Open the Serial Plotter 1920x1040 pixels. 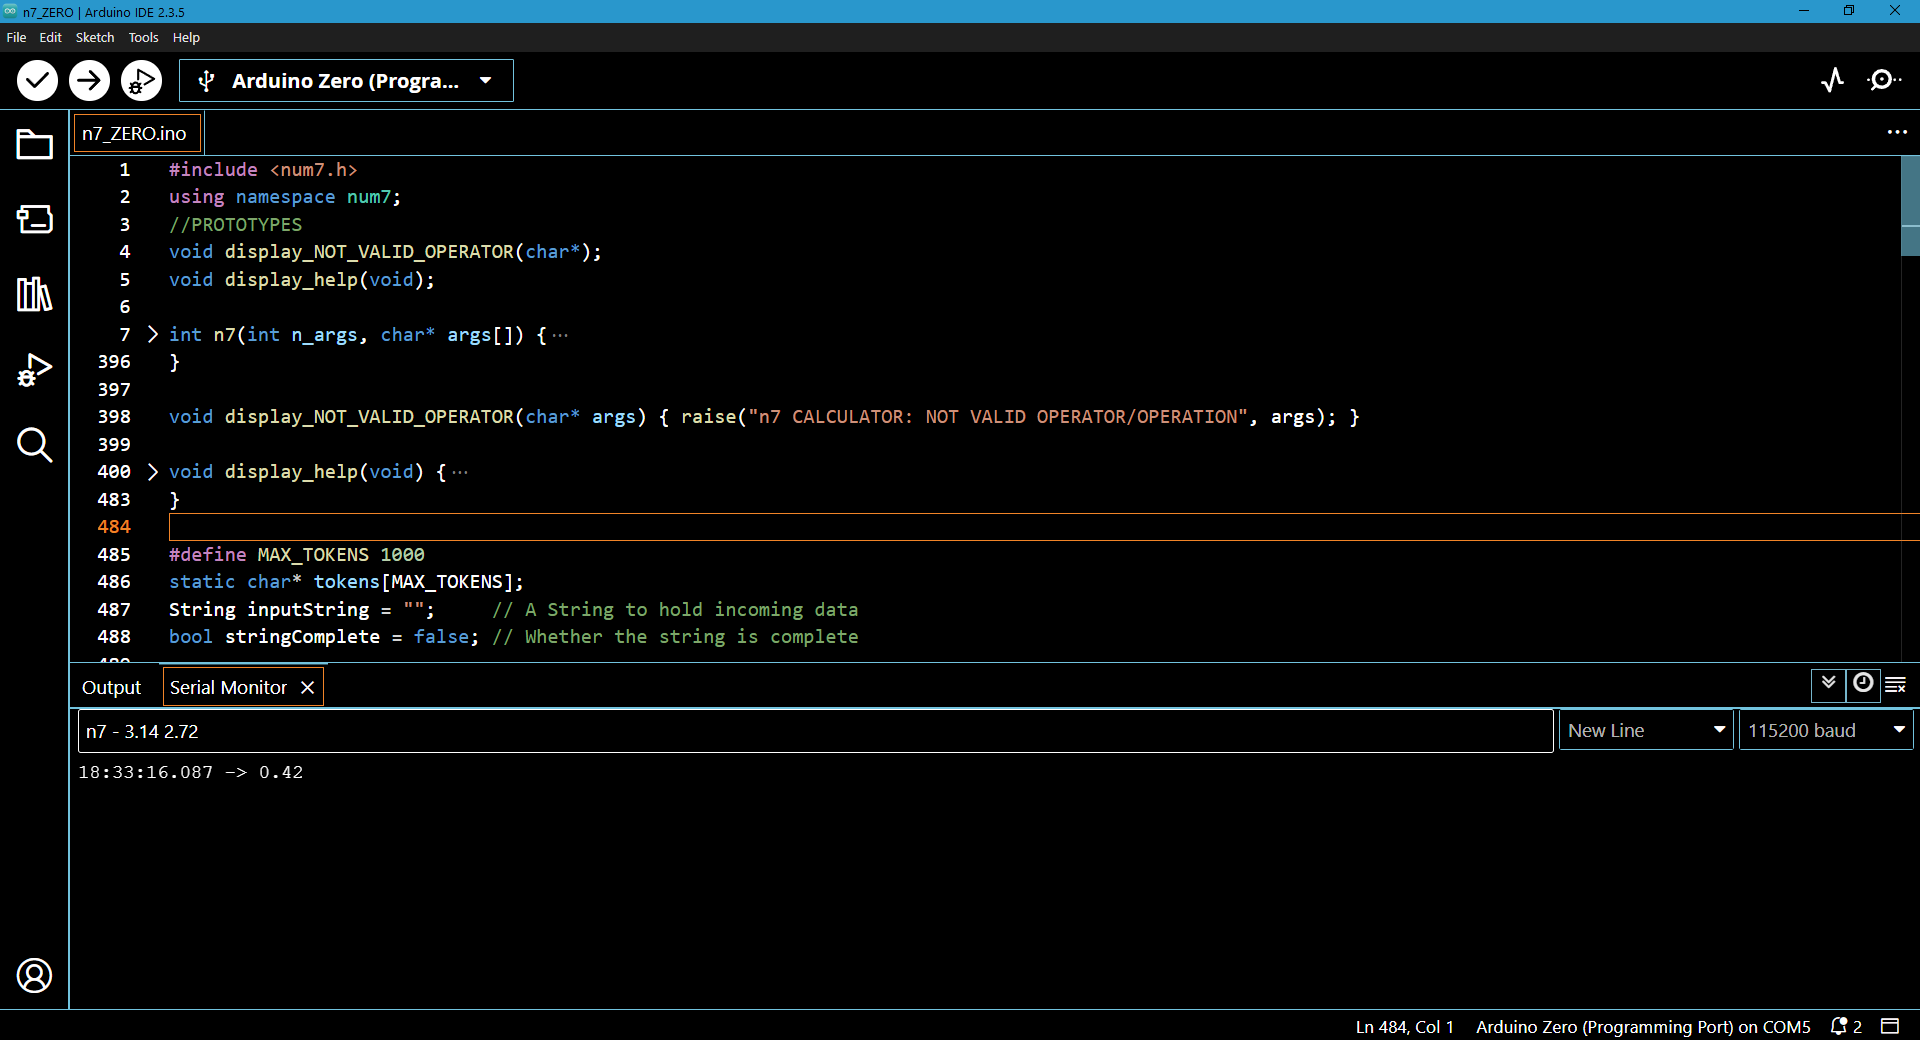1832,80
